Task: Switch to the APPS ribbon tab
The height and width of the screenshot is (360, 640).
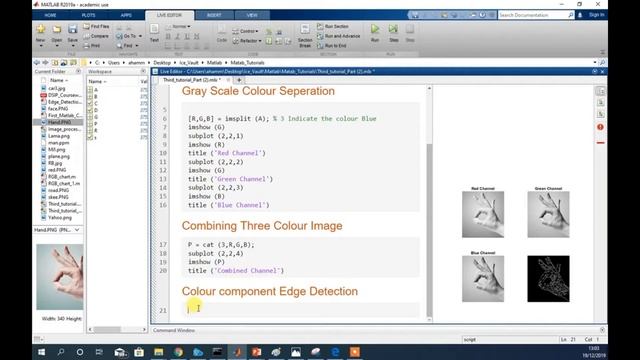Action: 126,15
